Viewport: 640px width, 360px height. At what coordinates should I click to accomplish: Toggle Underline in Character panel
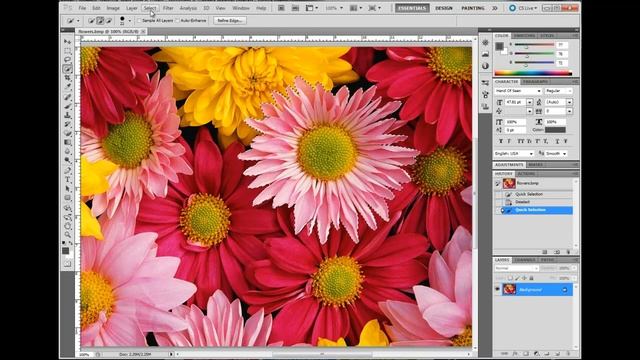pos(558,141)
